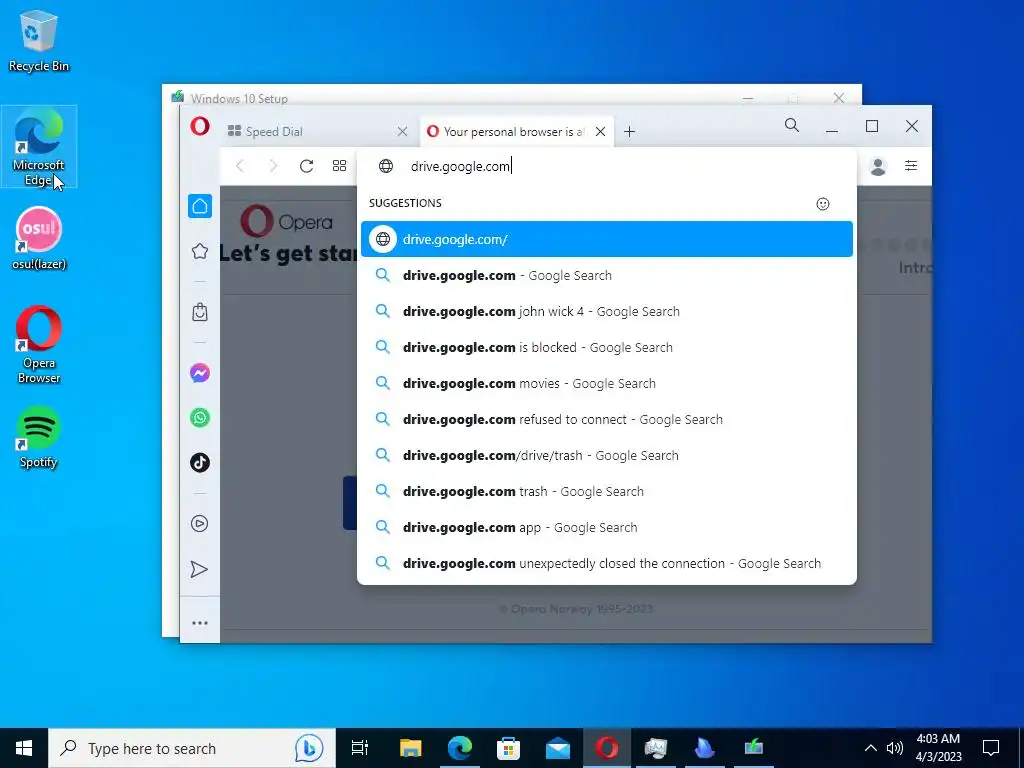The height and width of the screenshot is (768, 1024).
Task: Open Task View on the taskbar
Action: click(360, 748)
